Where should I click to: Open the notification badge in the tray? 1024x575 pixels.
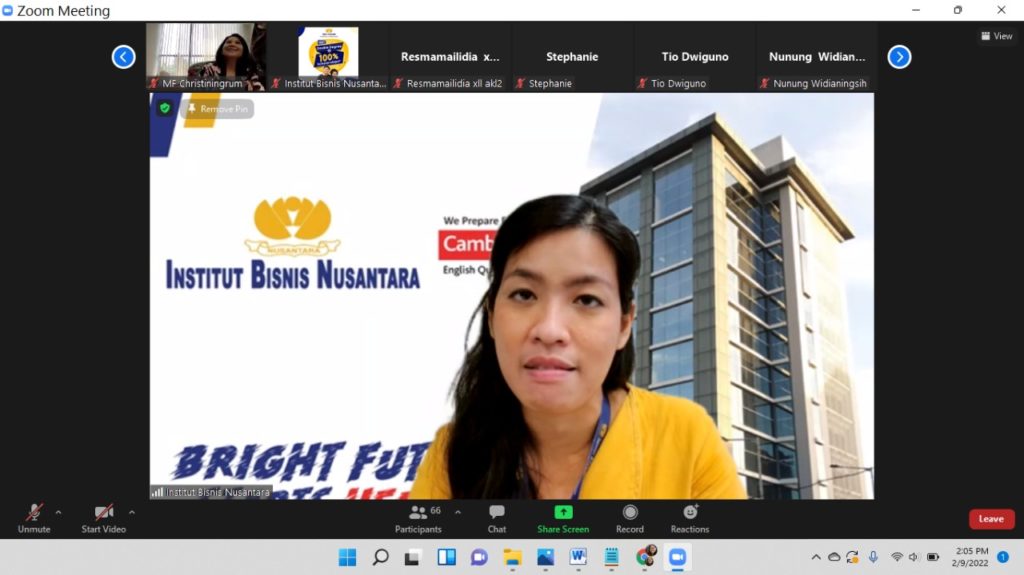1003,557
